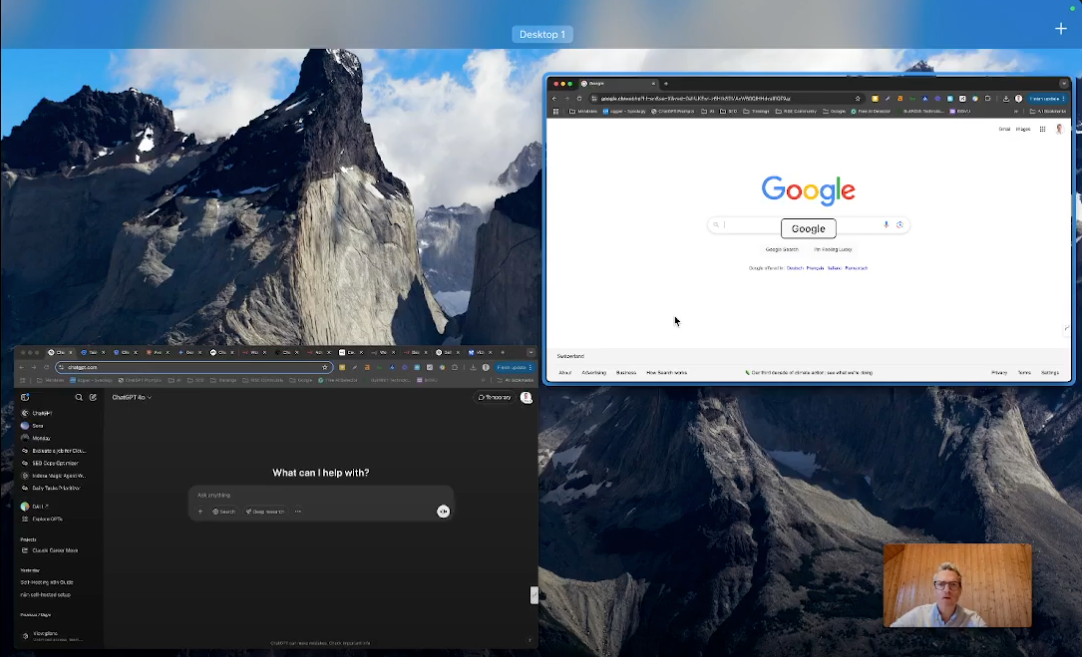Switch Google language to Deutsch
This screenshot has width=1082, height=657.
tap(795, 268)
